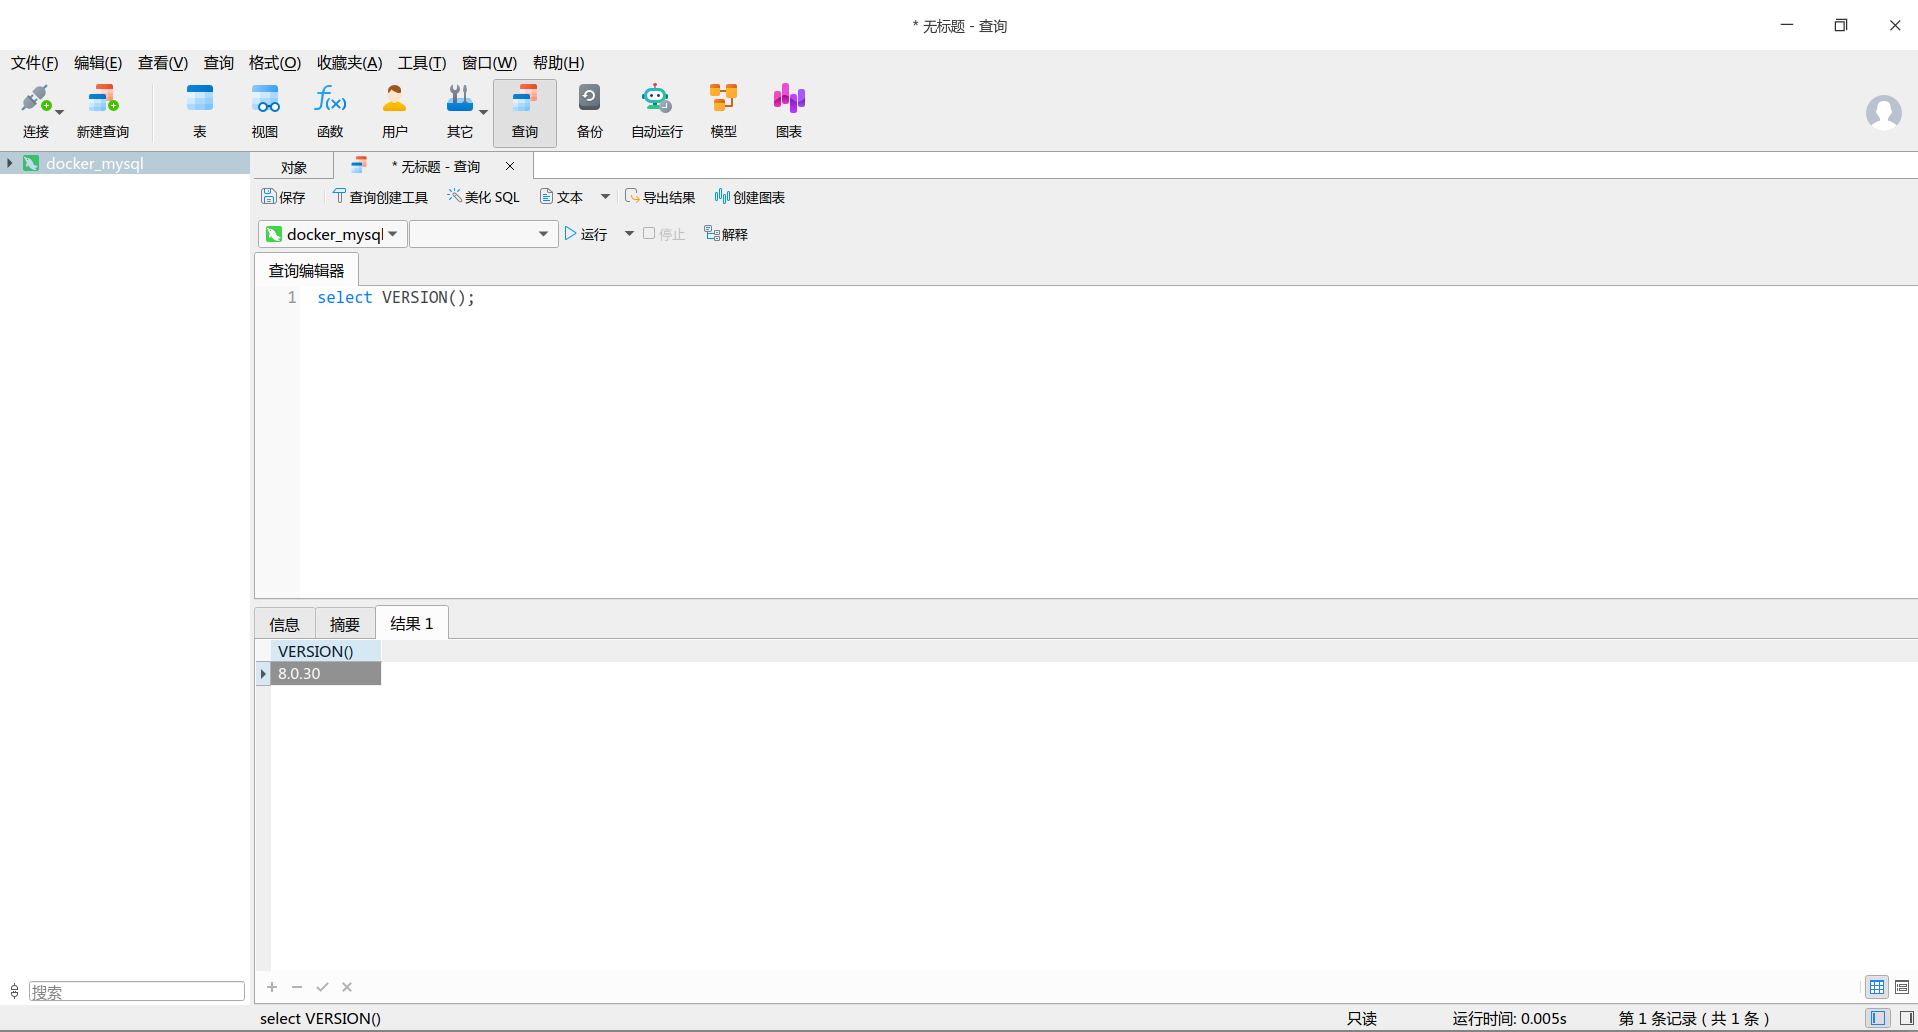Image resolution: width=1918 pixels, height=1032 pixels.
Task: Click 导出结果 (Export Result)
Action: click(660, 197)
